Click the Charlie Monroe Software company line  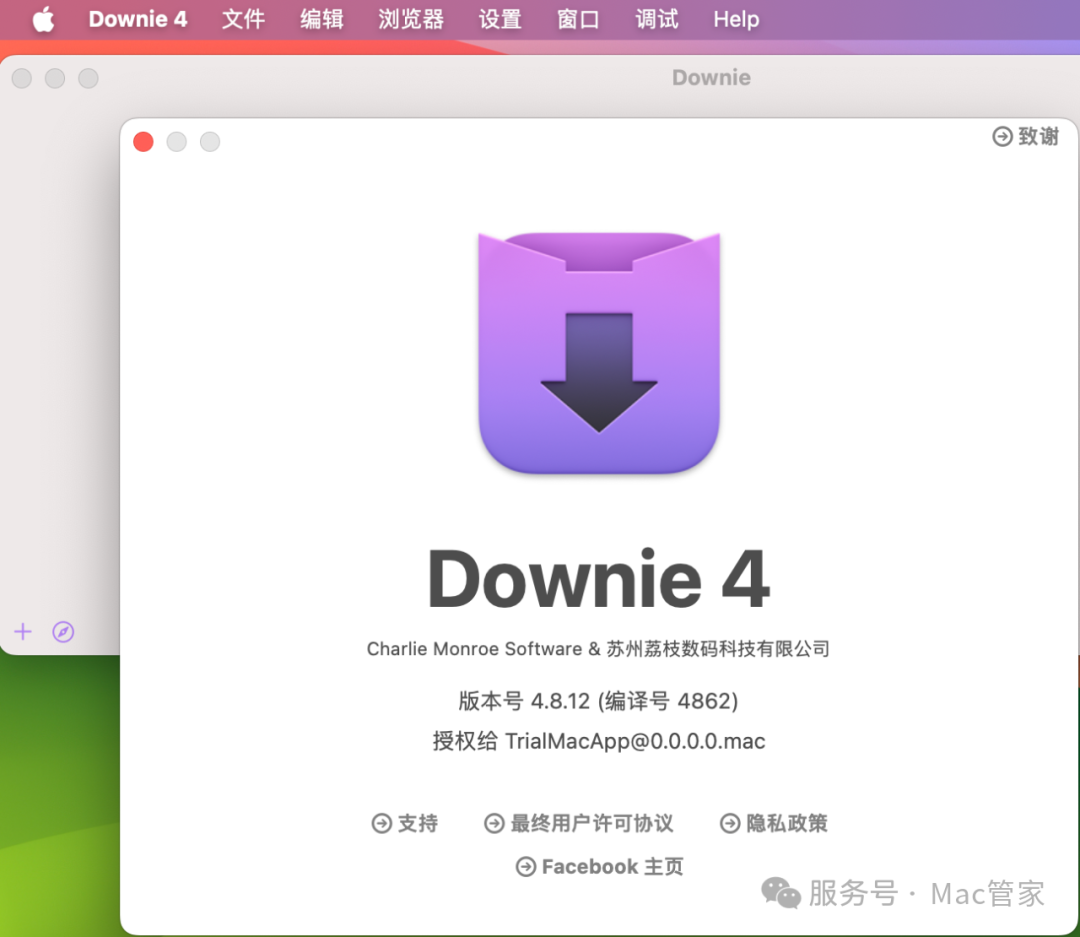598,649
